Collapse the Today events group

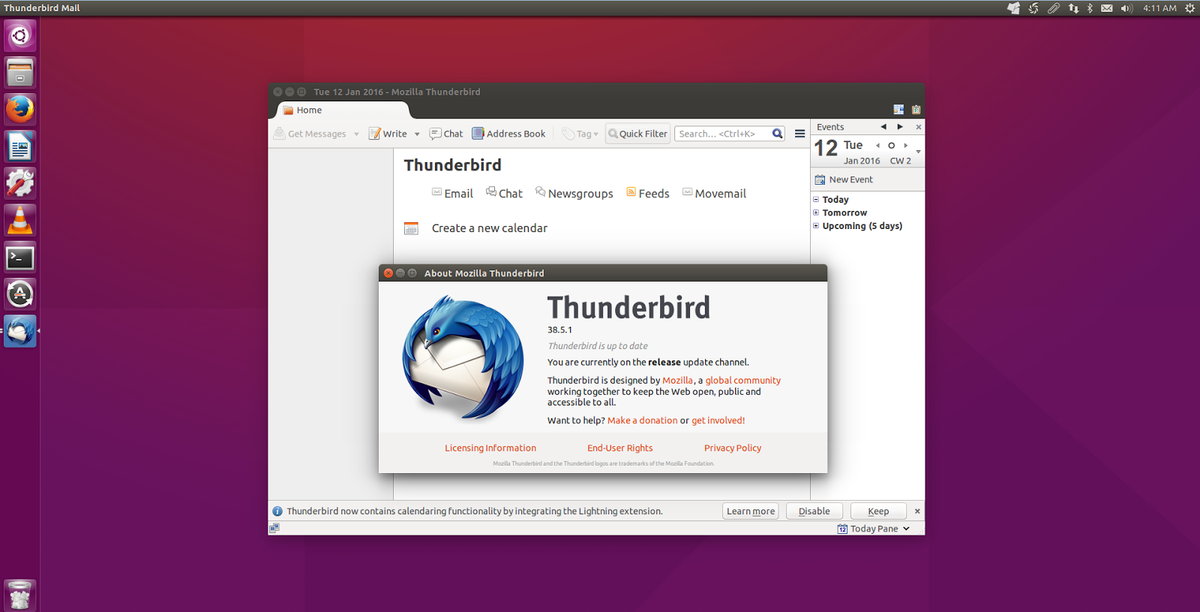coord(816,200)
